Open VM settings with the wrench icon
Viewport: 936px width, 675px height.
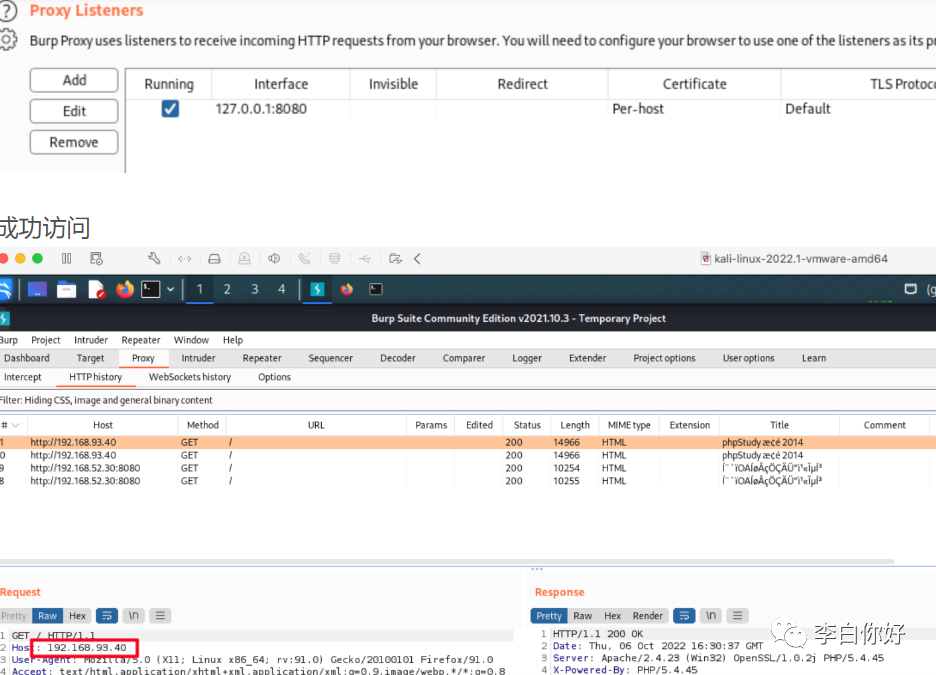[x=154, y=258]
